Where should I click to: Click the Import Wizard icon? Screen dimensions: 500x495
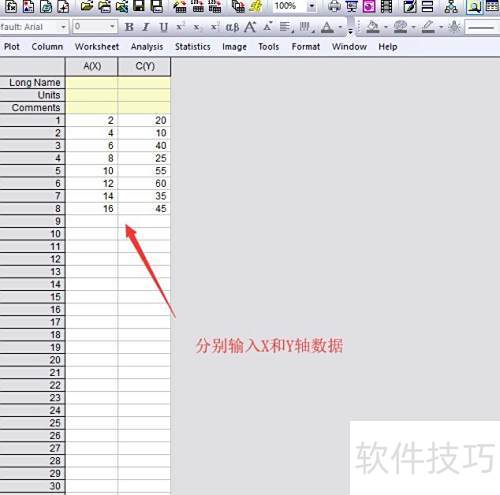pos(180,6)
